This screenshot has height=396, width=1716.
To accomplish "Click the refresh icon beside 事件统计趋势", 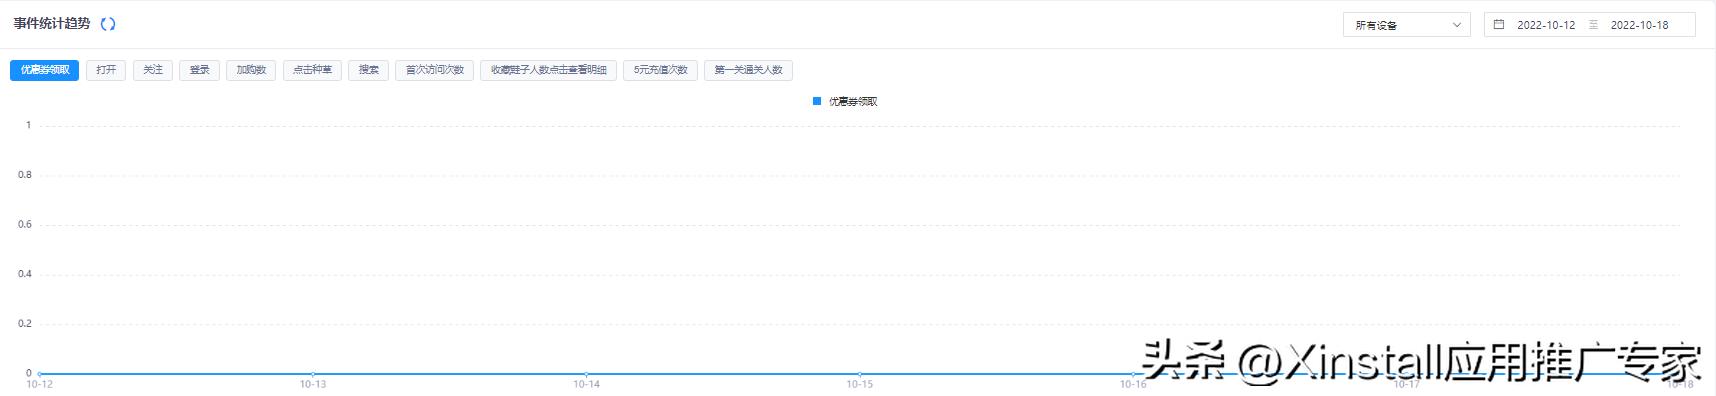I will pyautogui.click(x=108, y=24).
